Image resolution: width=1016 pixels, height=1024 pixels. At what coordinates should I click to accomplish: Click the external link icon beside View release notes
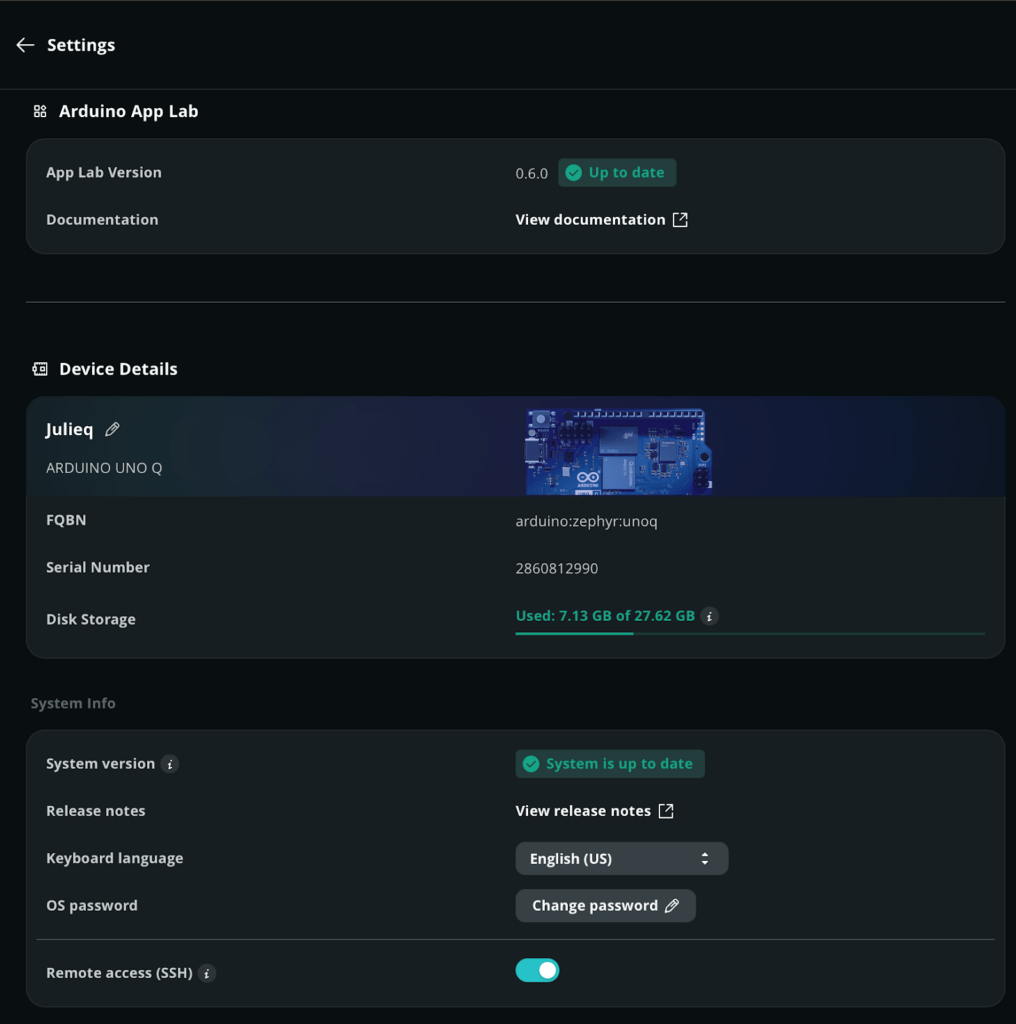click(666, 811)
